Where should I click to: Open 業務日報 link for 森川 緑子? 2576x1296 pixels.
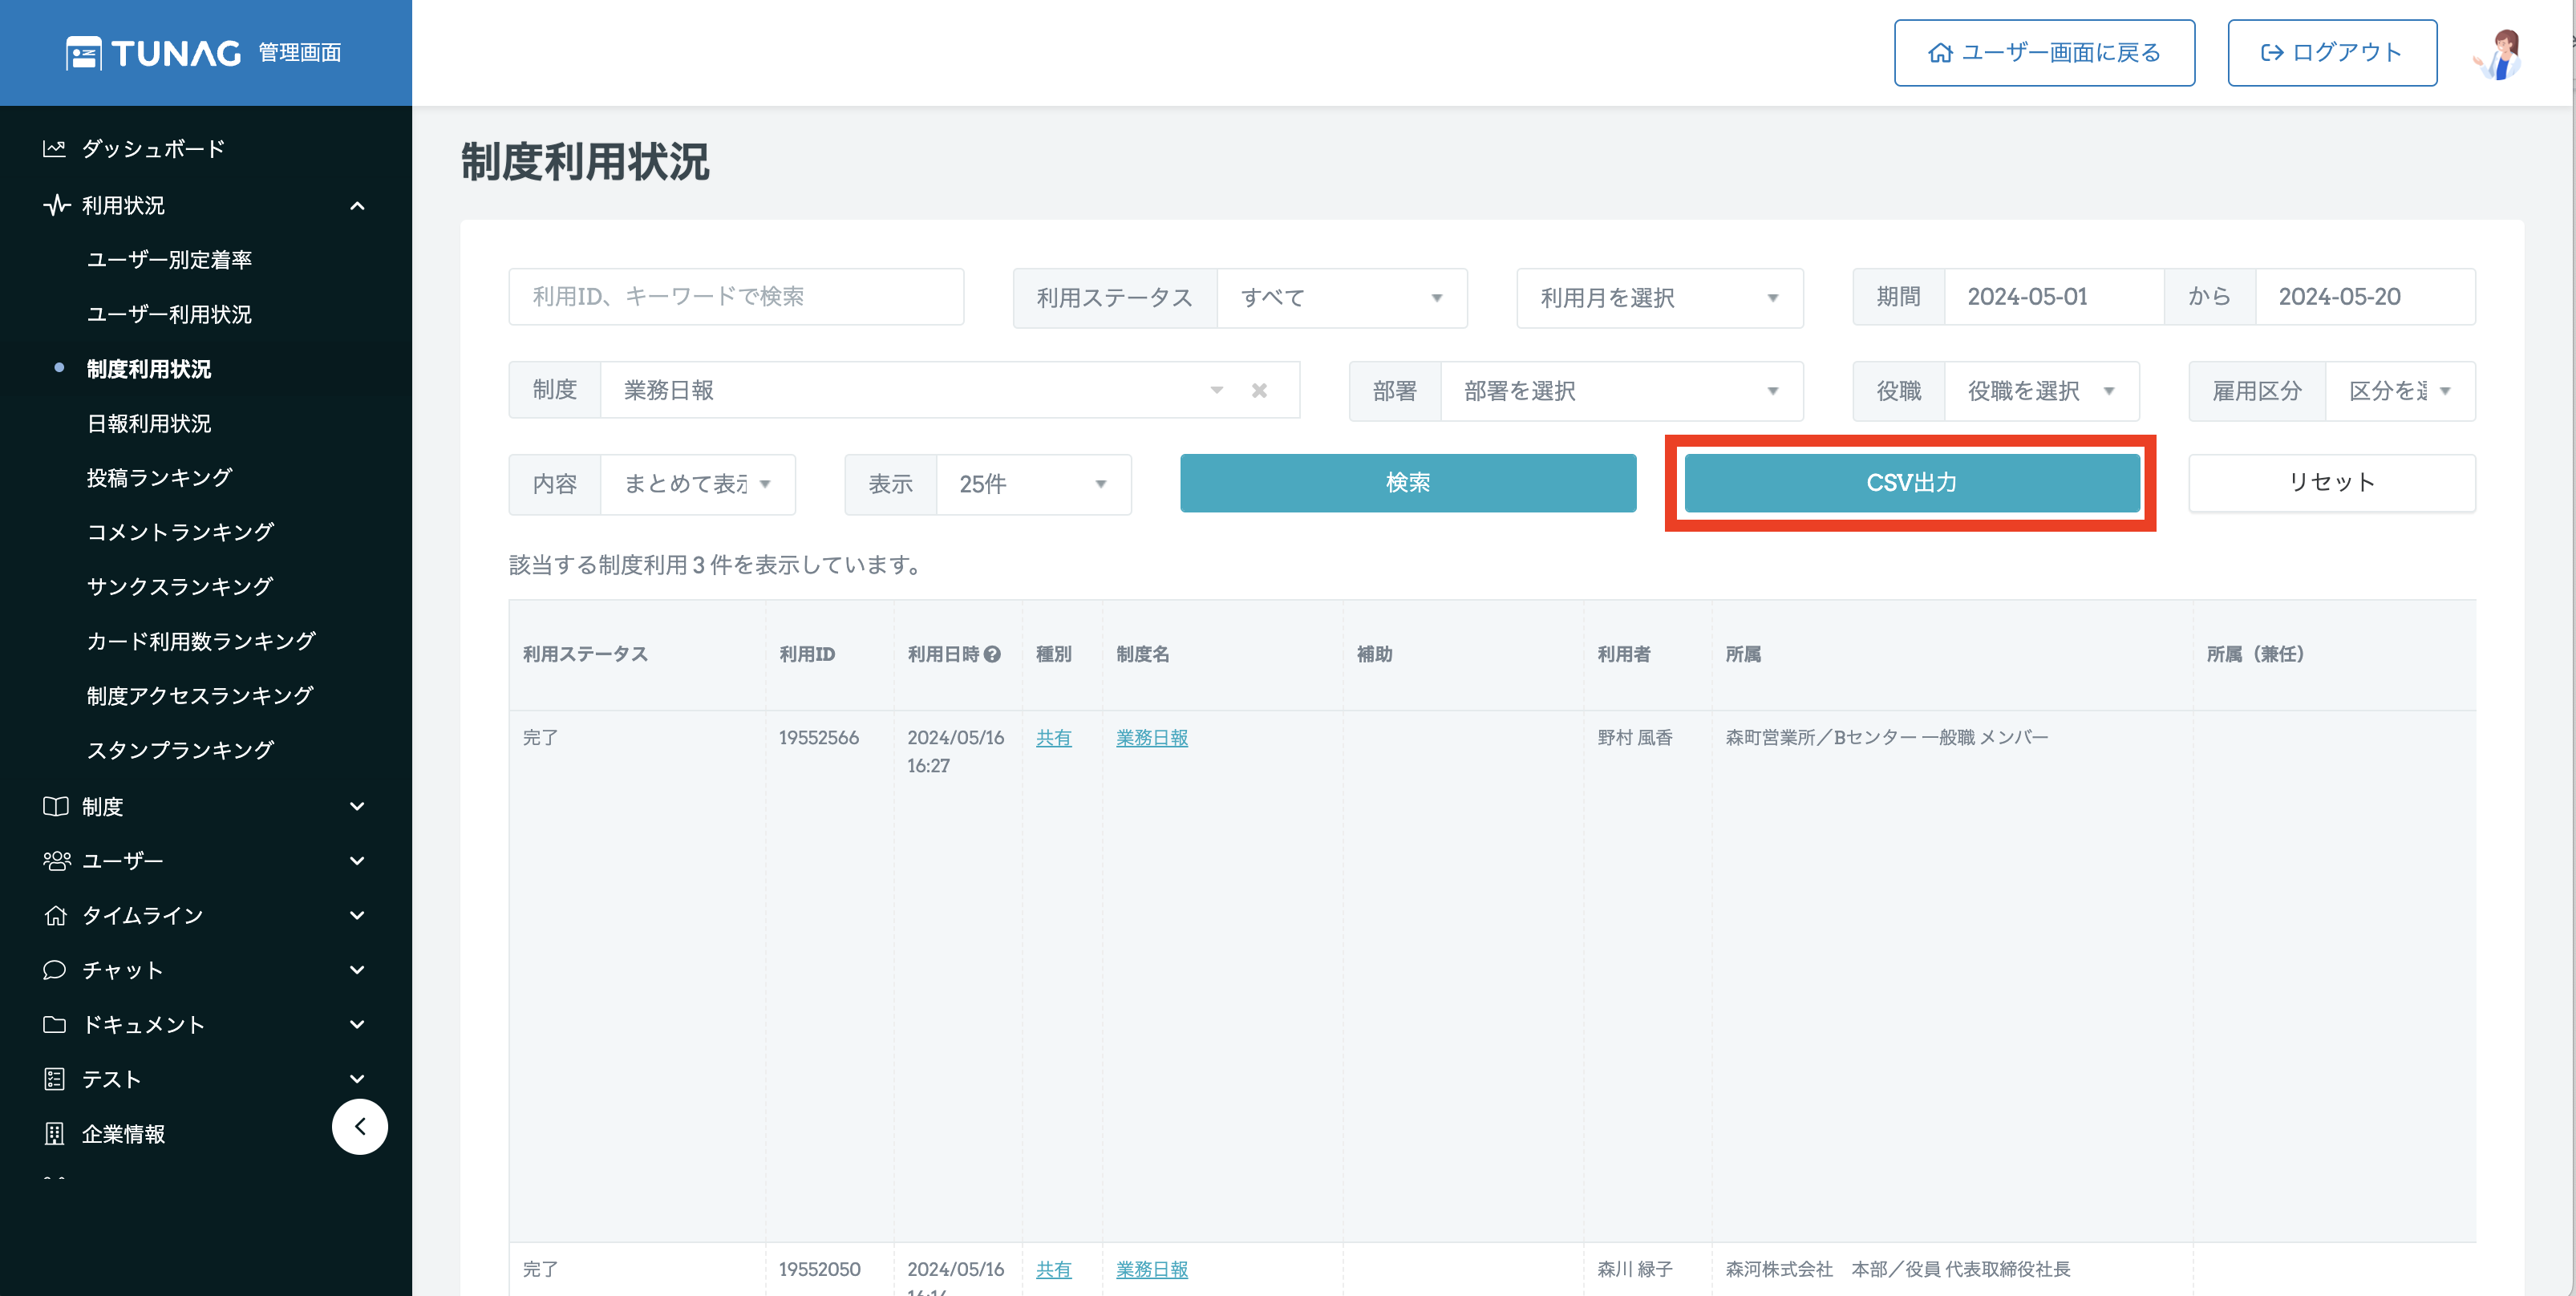click(1152, 1269)
